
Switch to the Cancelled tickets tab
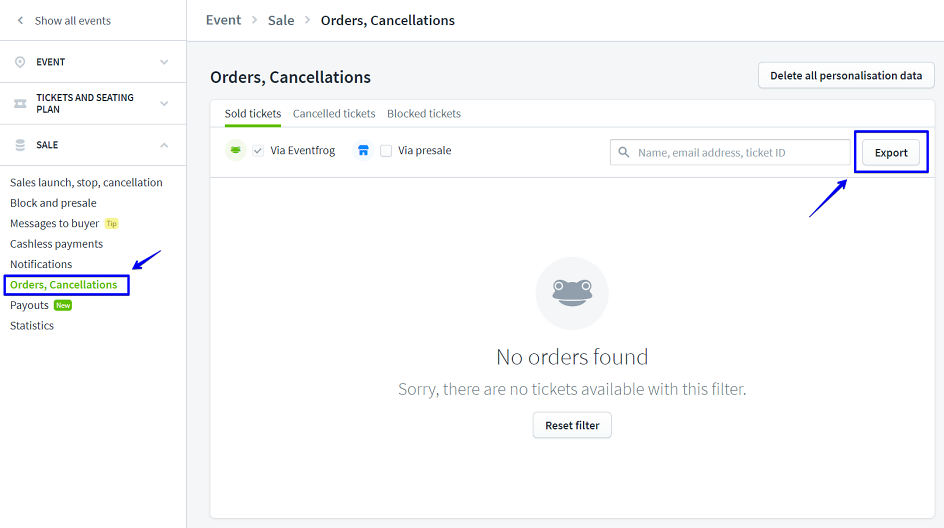(334, 114)
